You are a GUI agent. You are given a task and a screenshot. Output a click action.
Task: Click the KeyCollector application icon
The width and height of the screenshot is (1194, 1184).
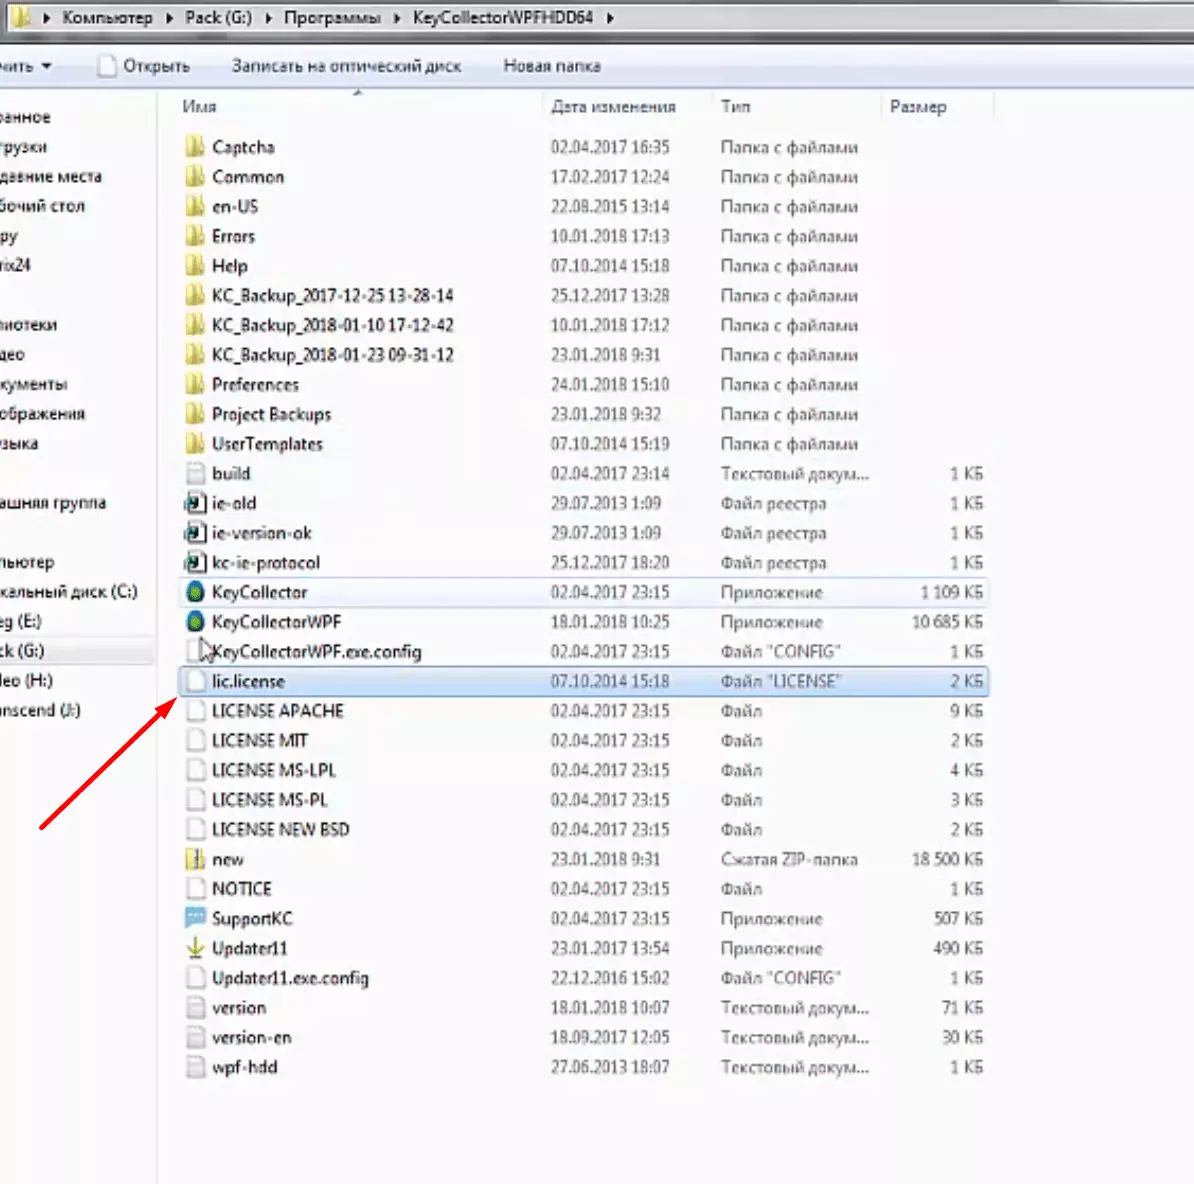click(x=195, y=592)
